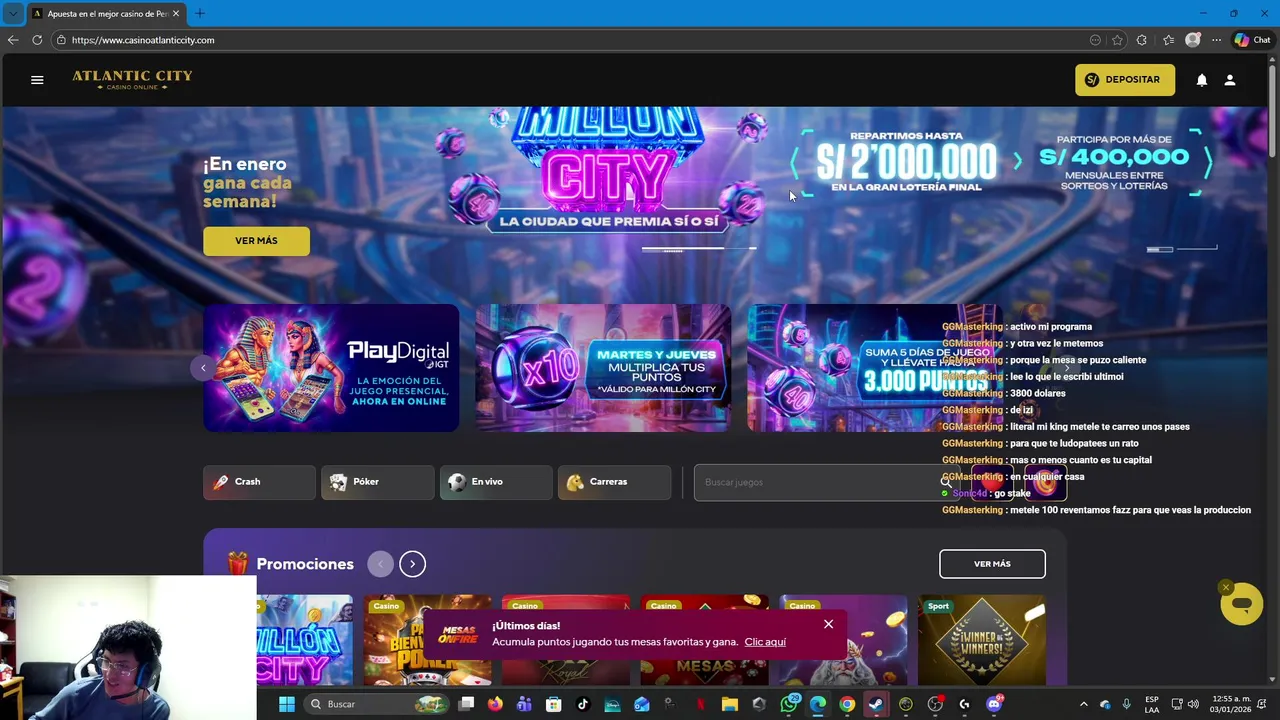Select the Atlantic City casino browser tab

[x=105, y=14]
